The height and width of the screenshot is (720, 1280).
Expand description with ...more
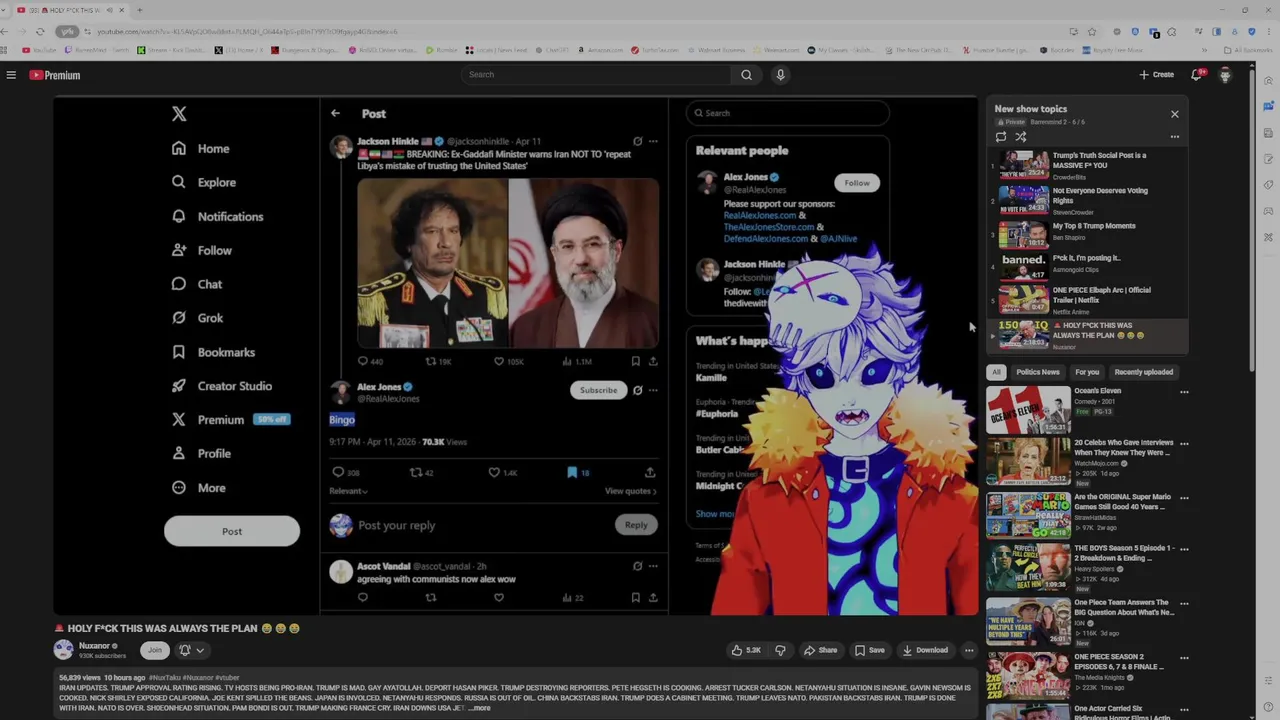tap(479, 708)
